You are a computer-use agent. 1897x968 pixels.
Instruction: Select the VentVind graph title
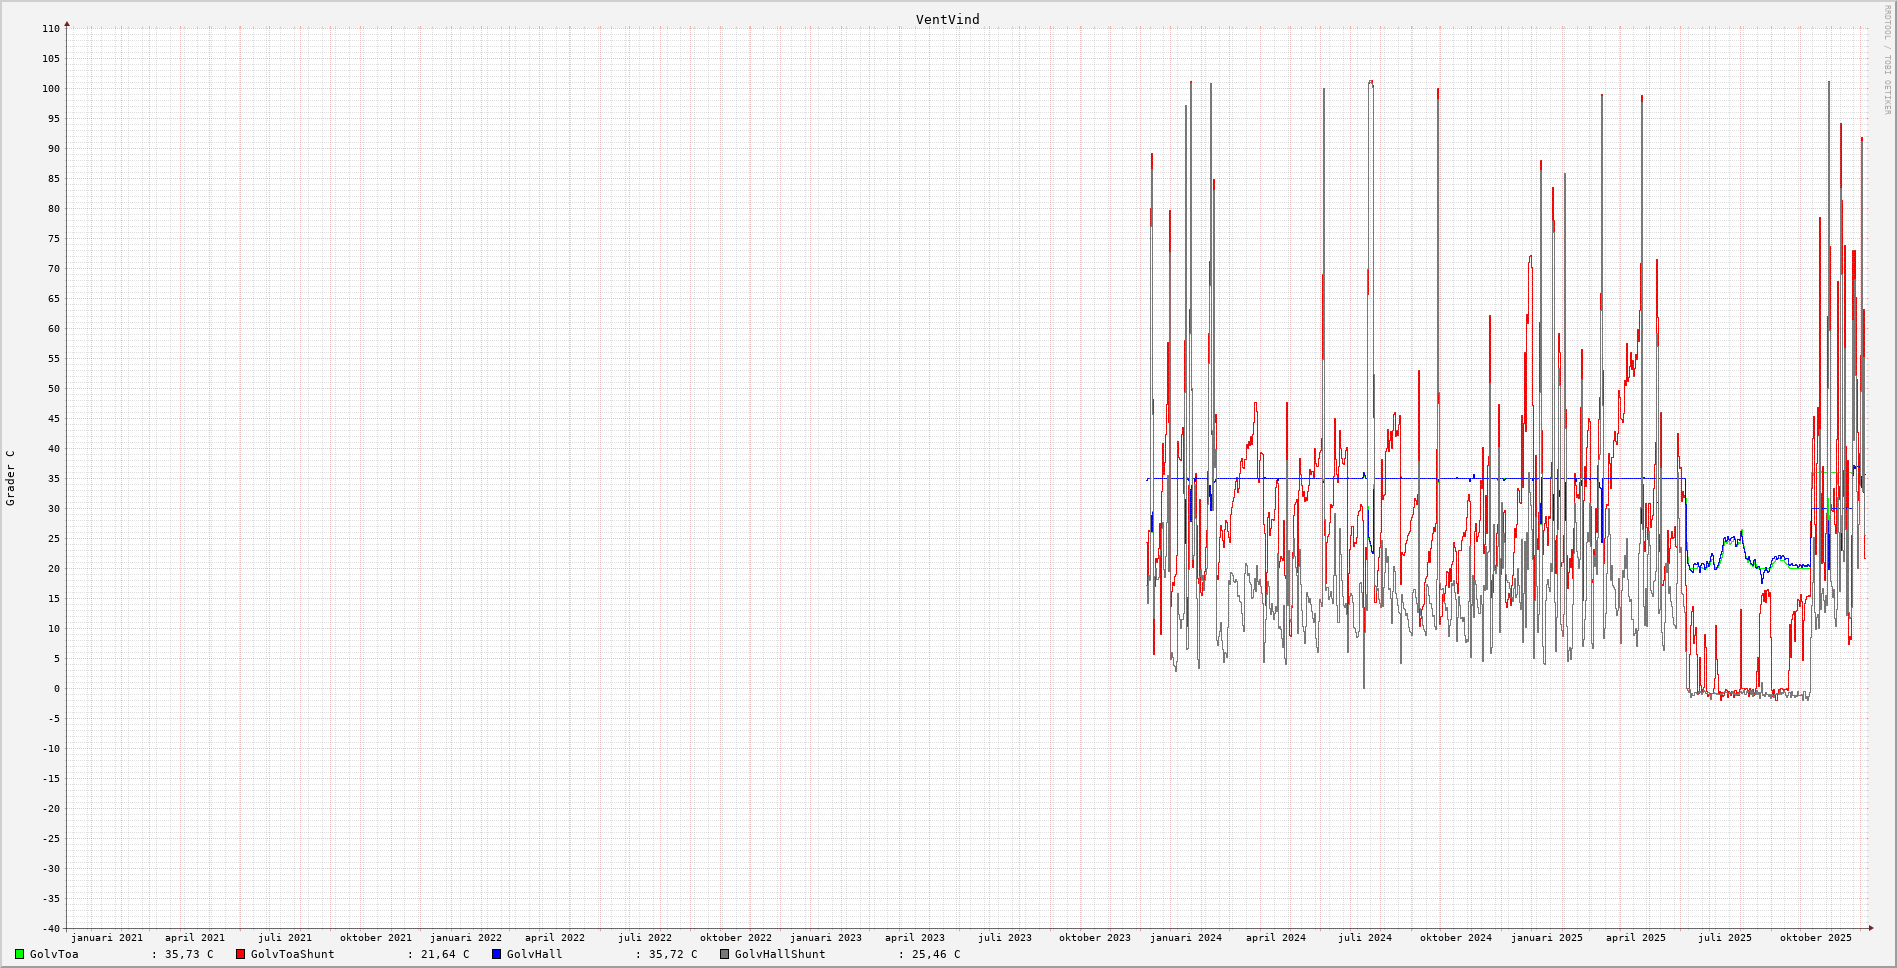pyautogui.click(x=947, y=19)
